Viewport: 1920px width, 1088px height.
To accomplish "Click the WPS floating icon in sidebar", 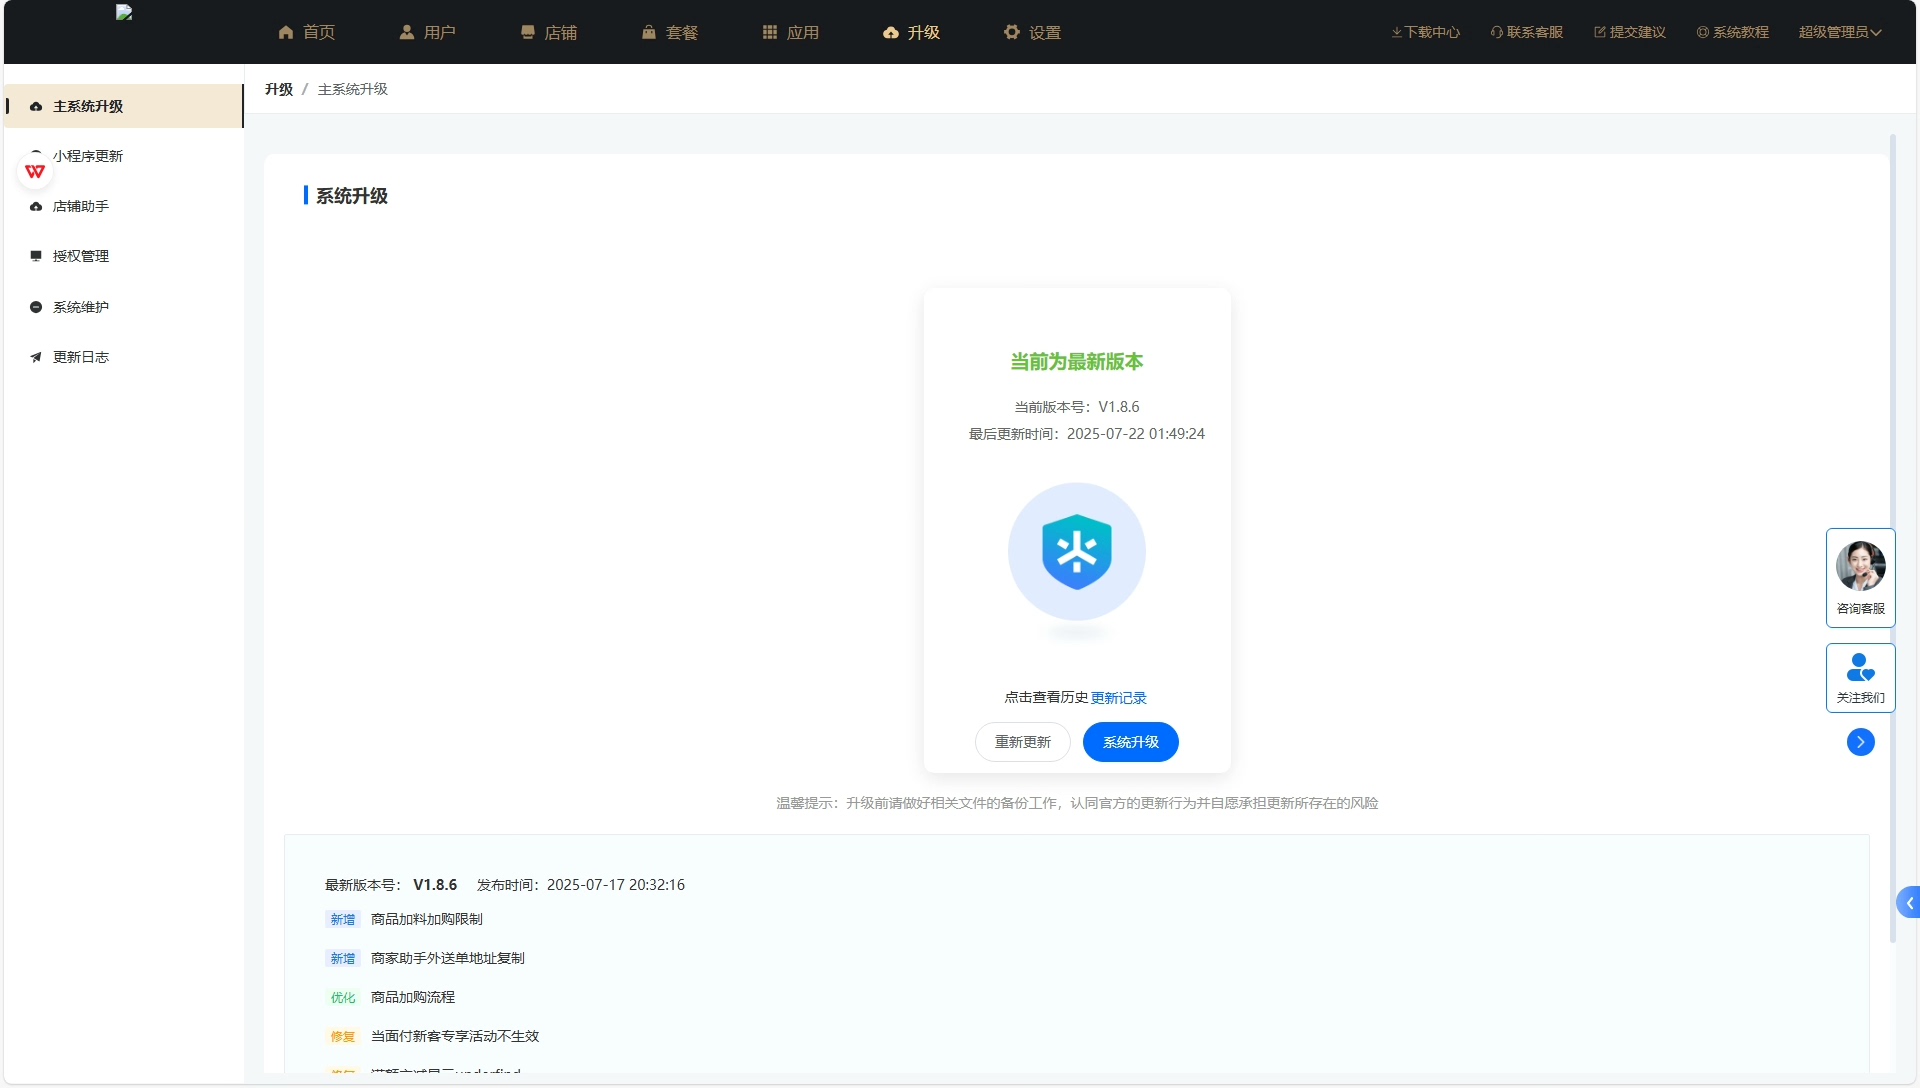I will coord(35,172).
